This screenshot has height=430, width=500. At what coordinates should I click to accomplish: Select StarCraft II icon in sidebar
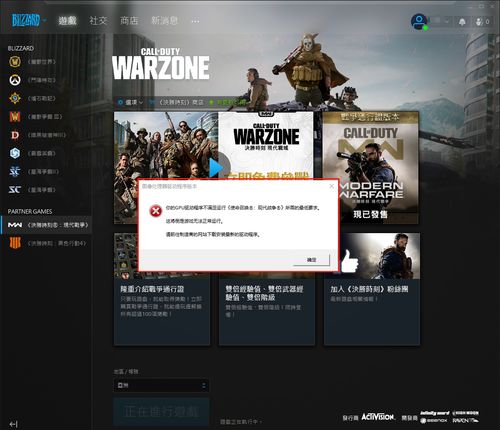pos(15,172)
